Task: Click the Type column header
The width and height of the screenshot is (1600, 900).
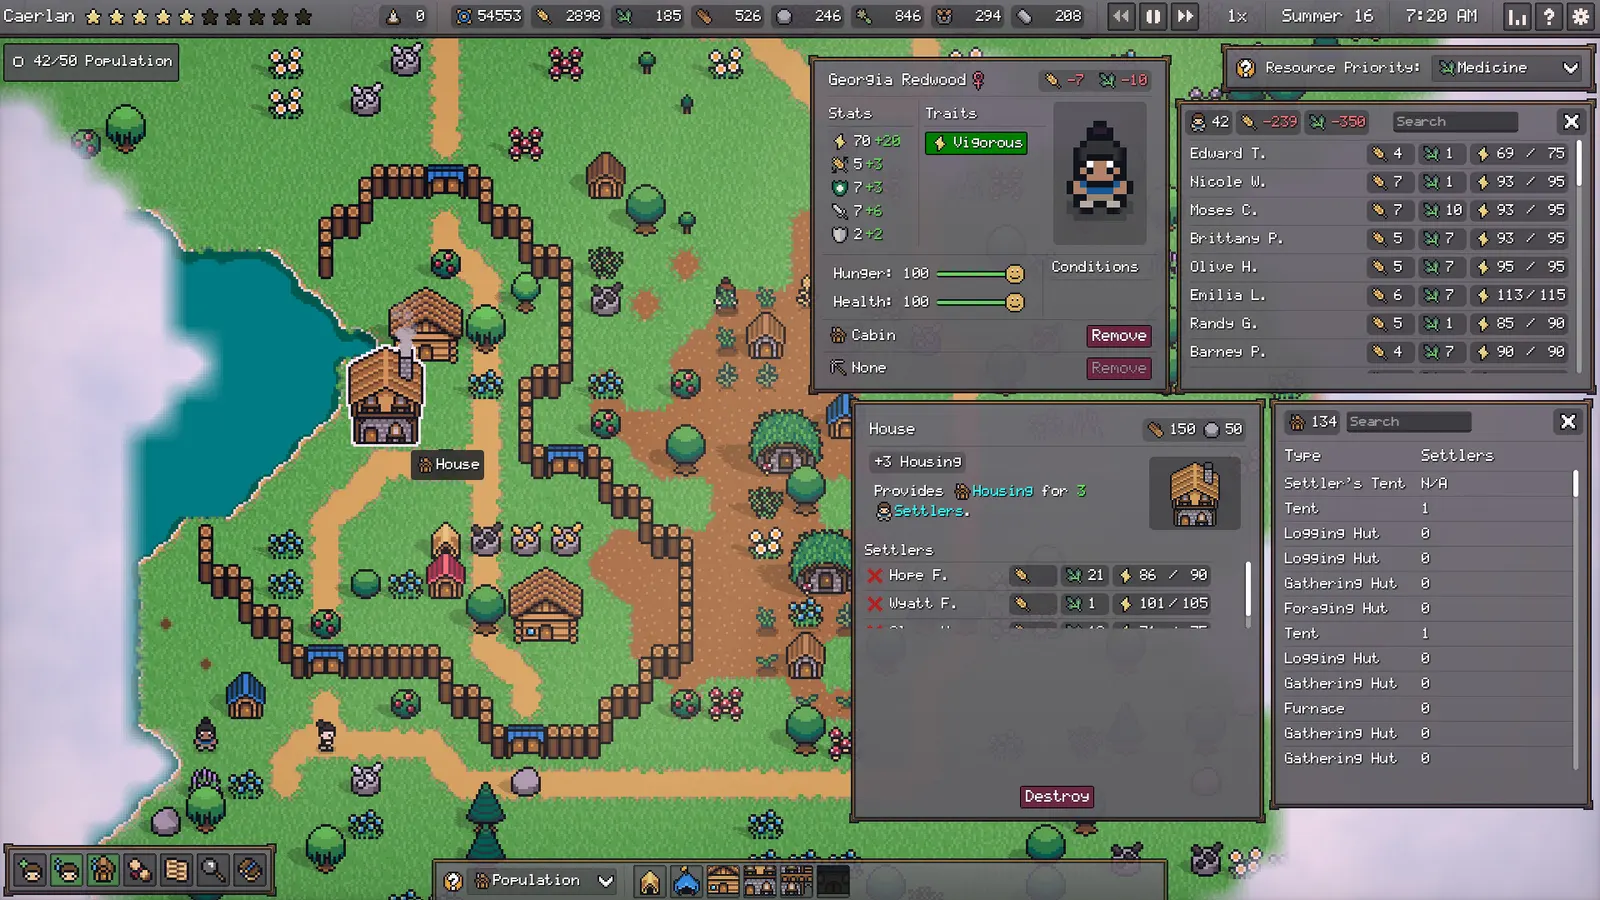Action: 1302,456
